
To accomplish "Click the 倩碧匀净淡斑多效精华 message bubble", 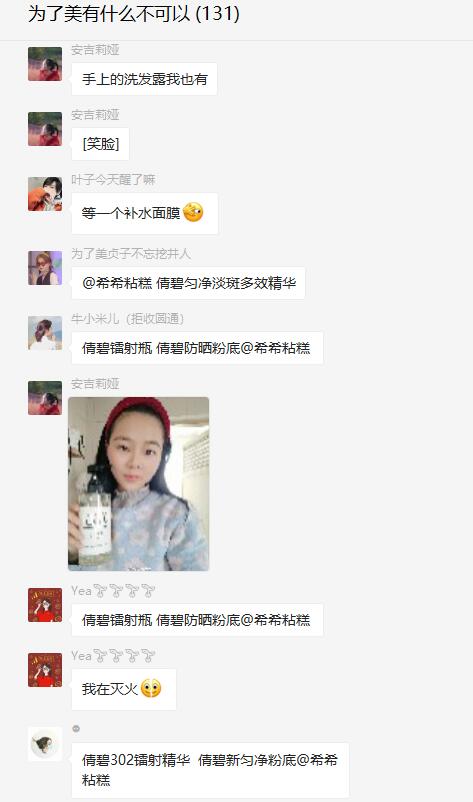I will 188,283.
